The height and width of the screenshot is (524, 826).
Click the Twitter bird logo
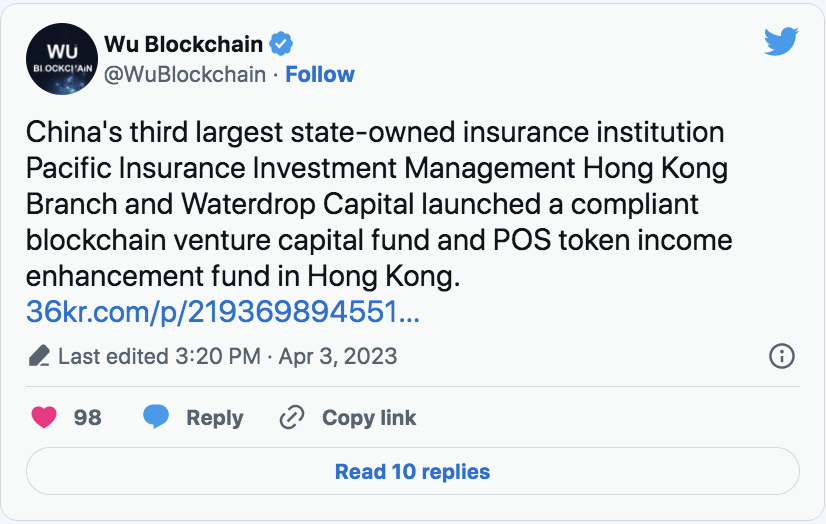(781, 41)
